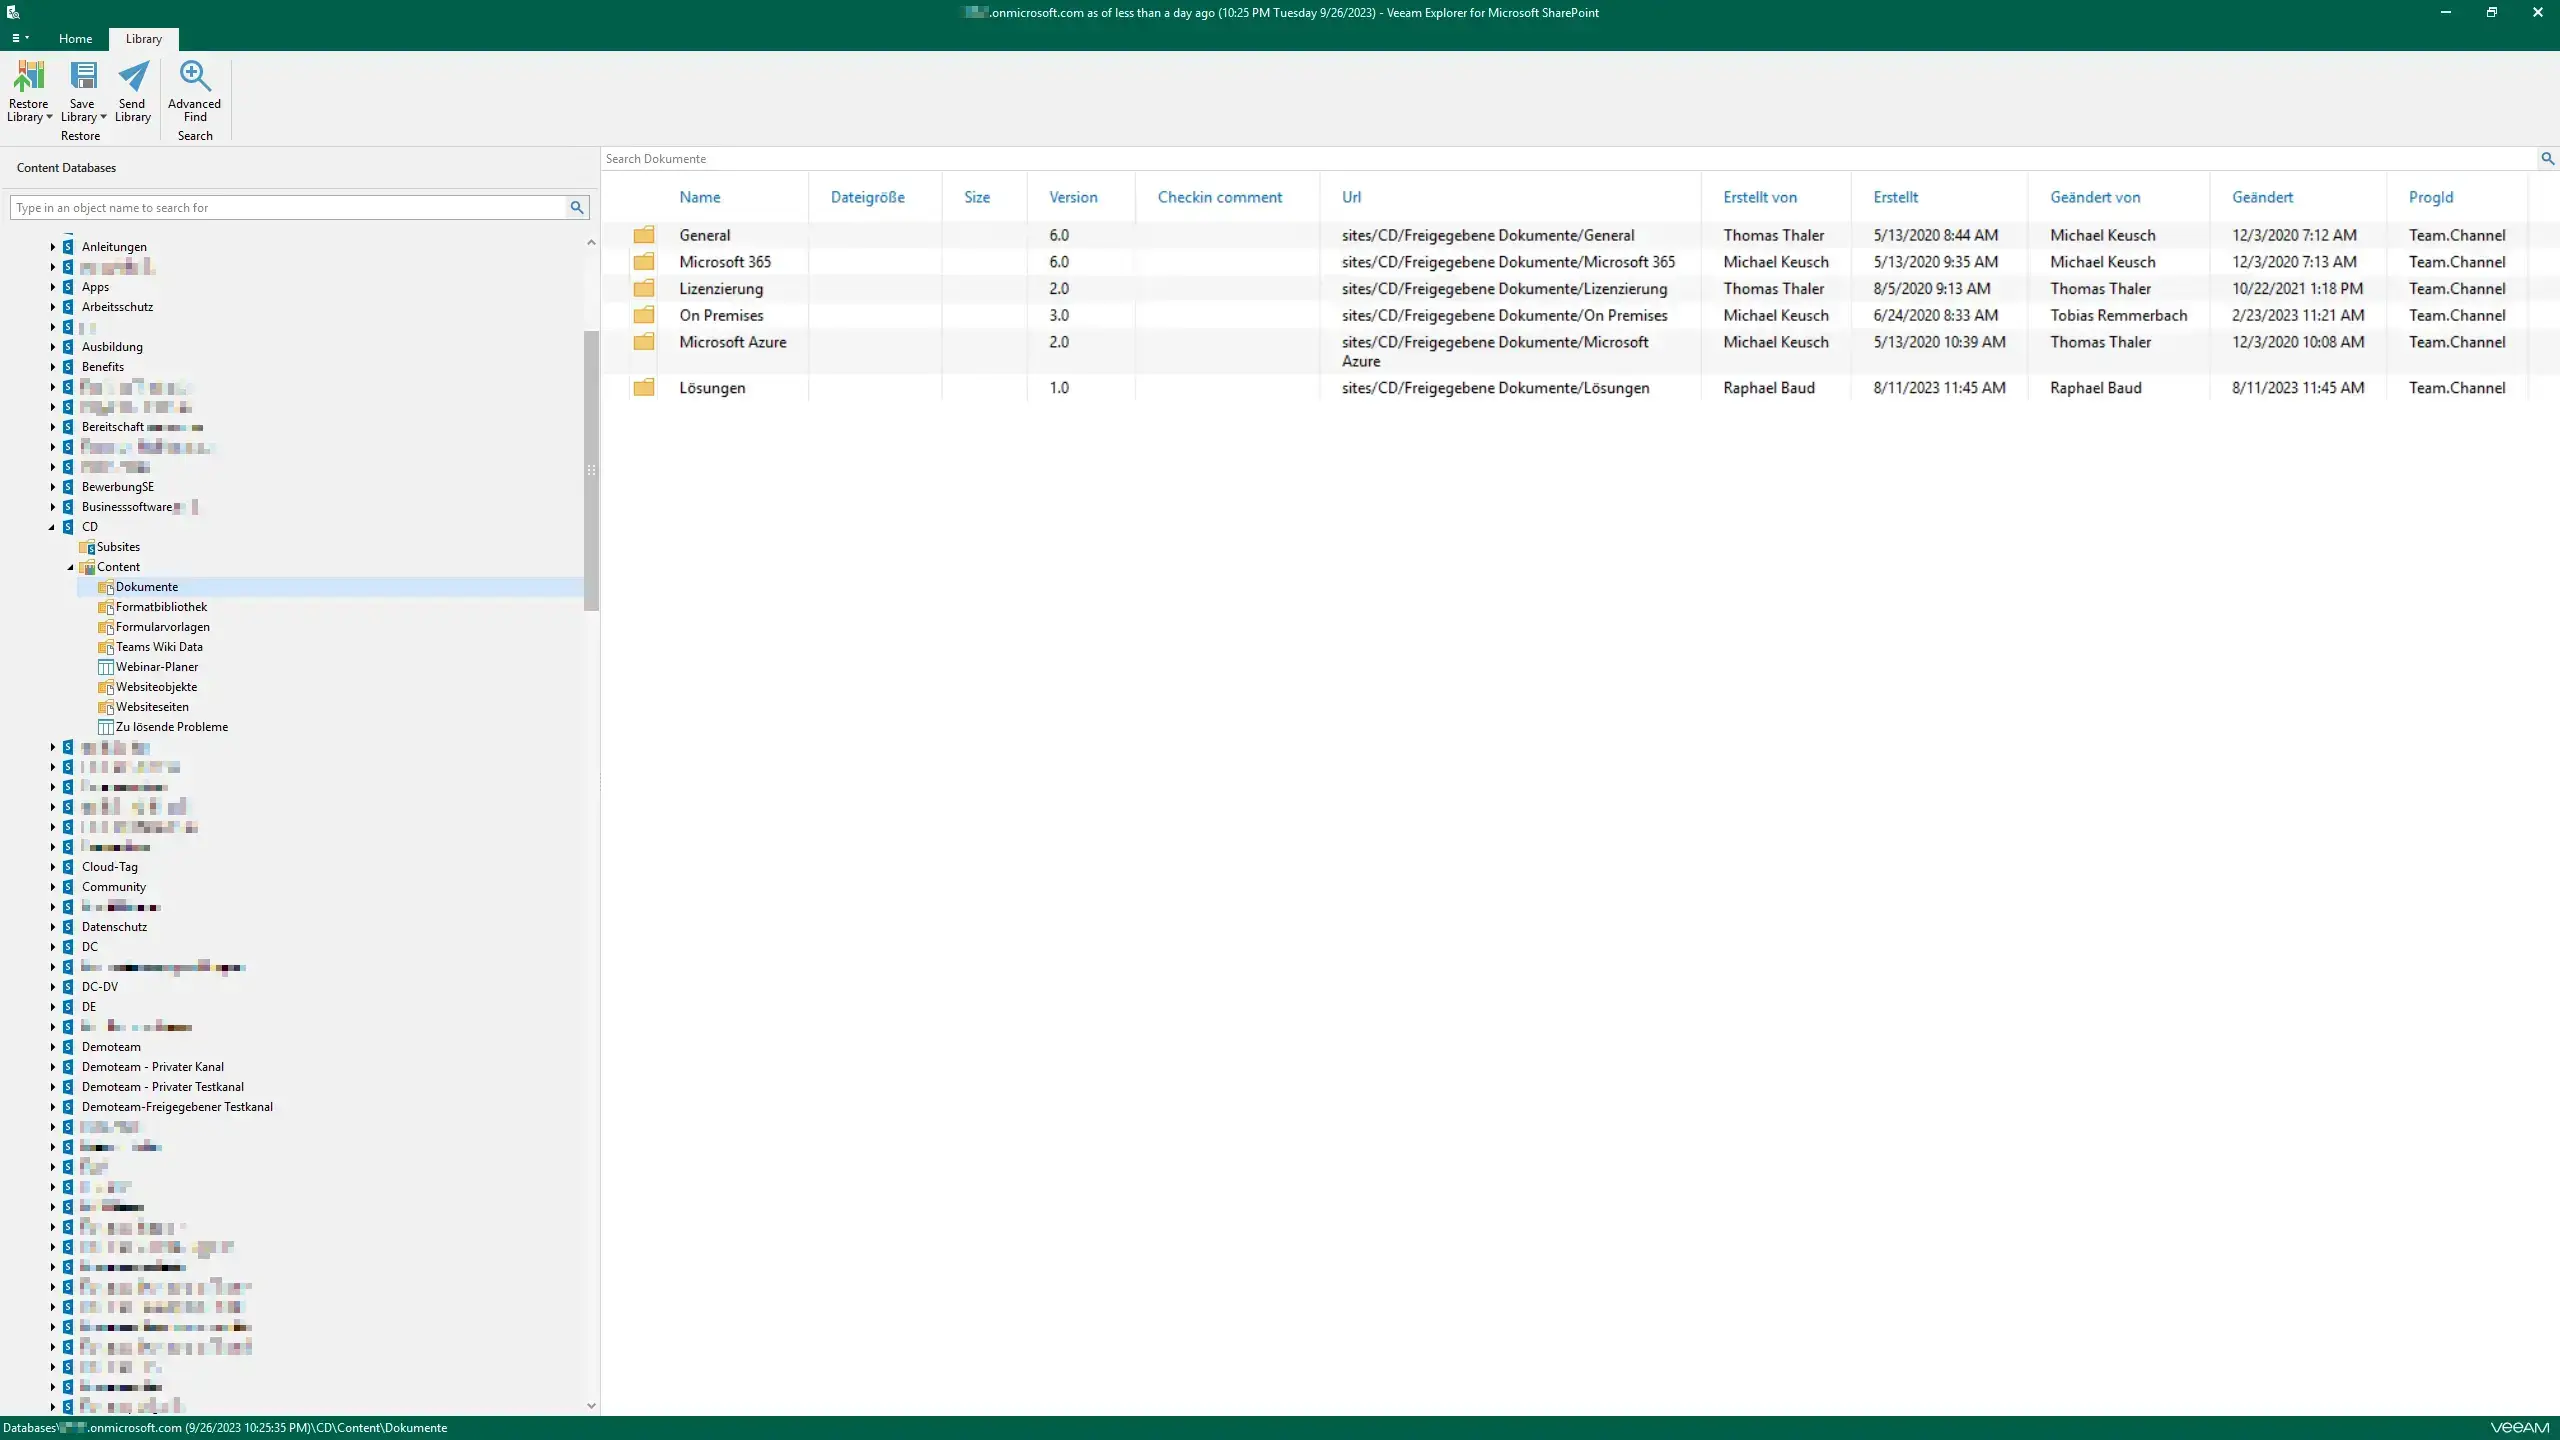Sort by the Url column header
This screenshot has height=1440, width=2560.
pyautogui.click(x=1351, y=197)
